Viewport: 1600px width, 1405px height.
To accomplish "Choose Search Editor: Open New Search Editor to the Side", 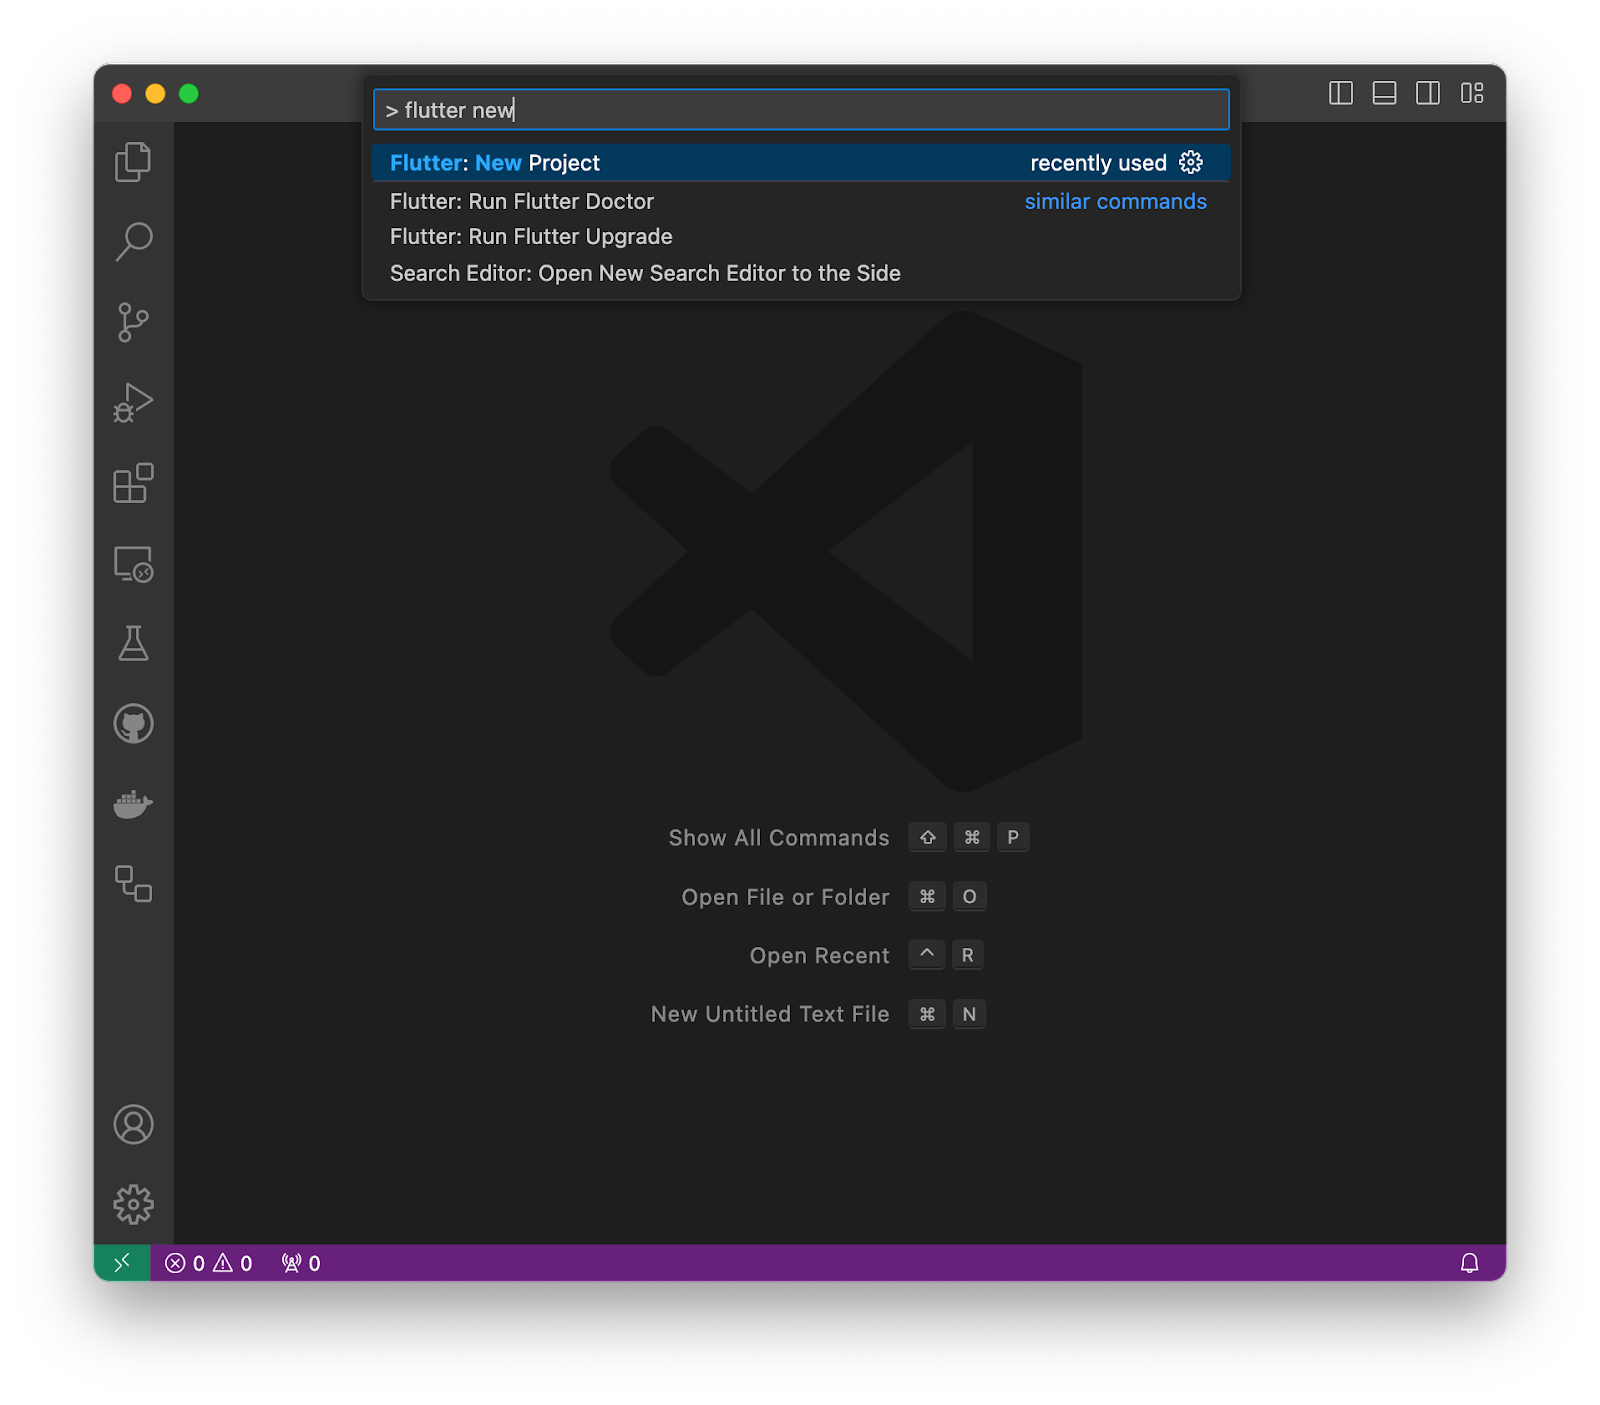I will (644, 272).
